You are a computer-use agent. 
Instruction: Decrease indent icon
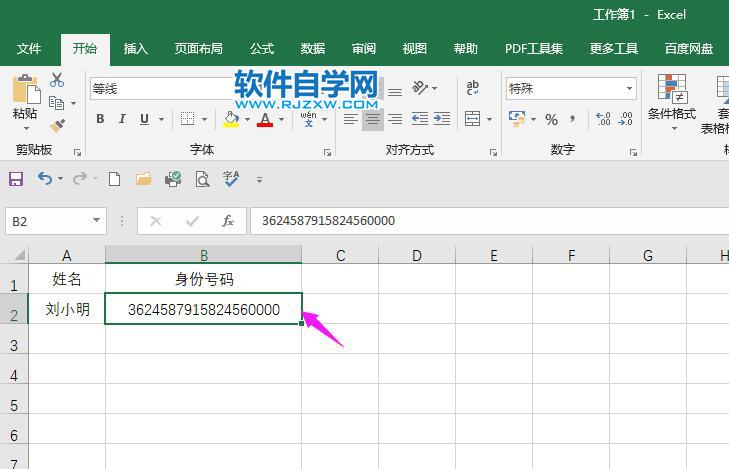click(420, 119)
